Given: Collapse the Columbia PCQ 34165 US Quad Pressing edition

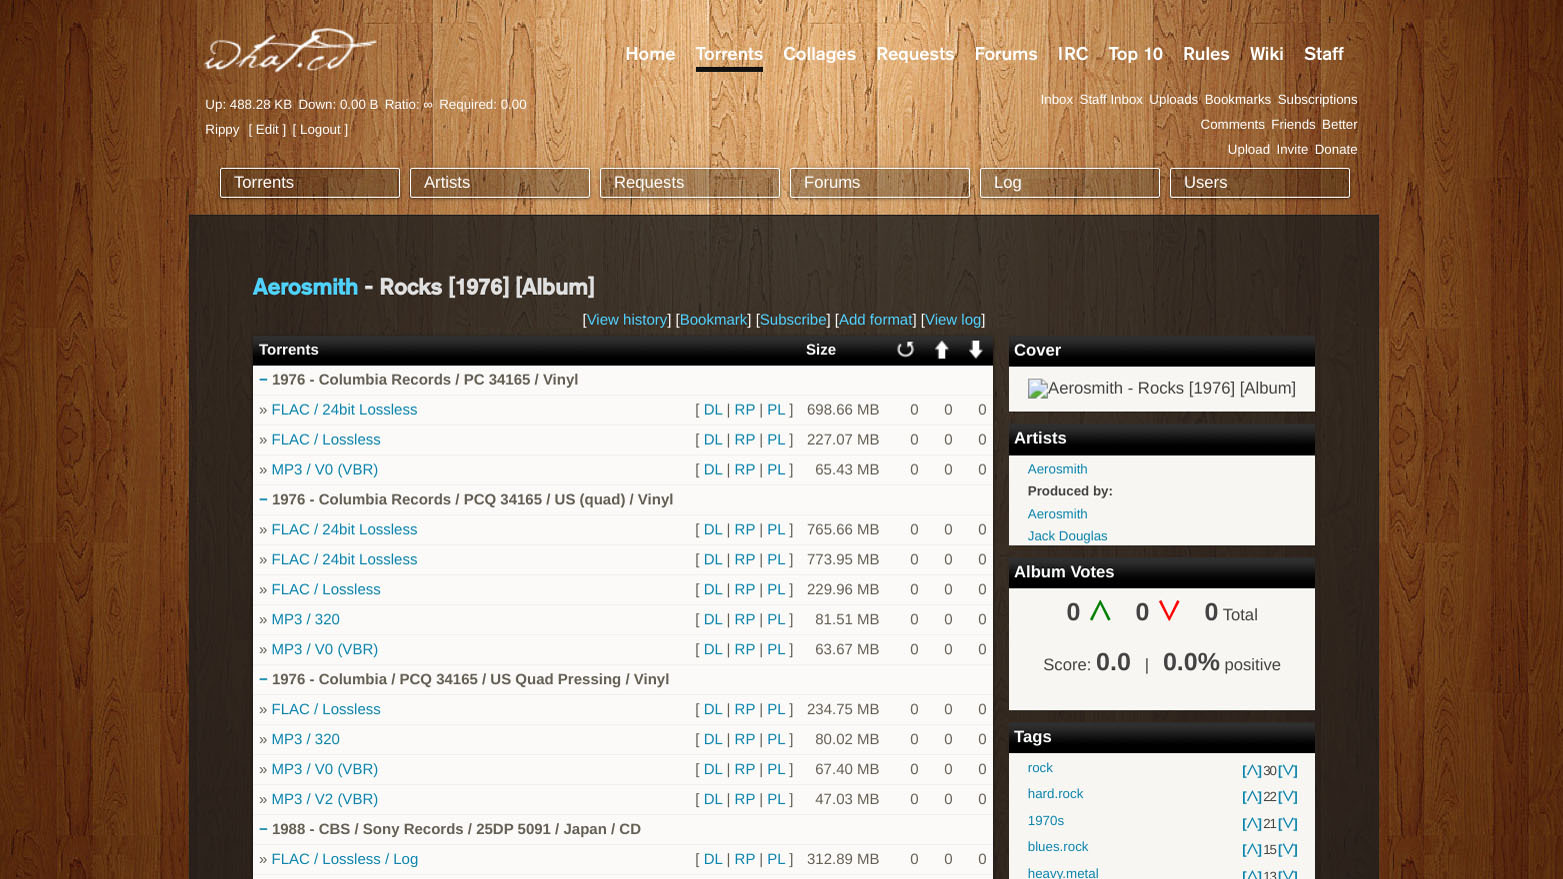Looking at the screenshot, I should click(263, 679).
